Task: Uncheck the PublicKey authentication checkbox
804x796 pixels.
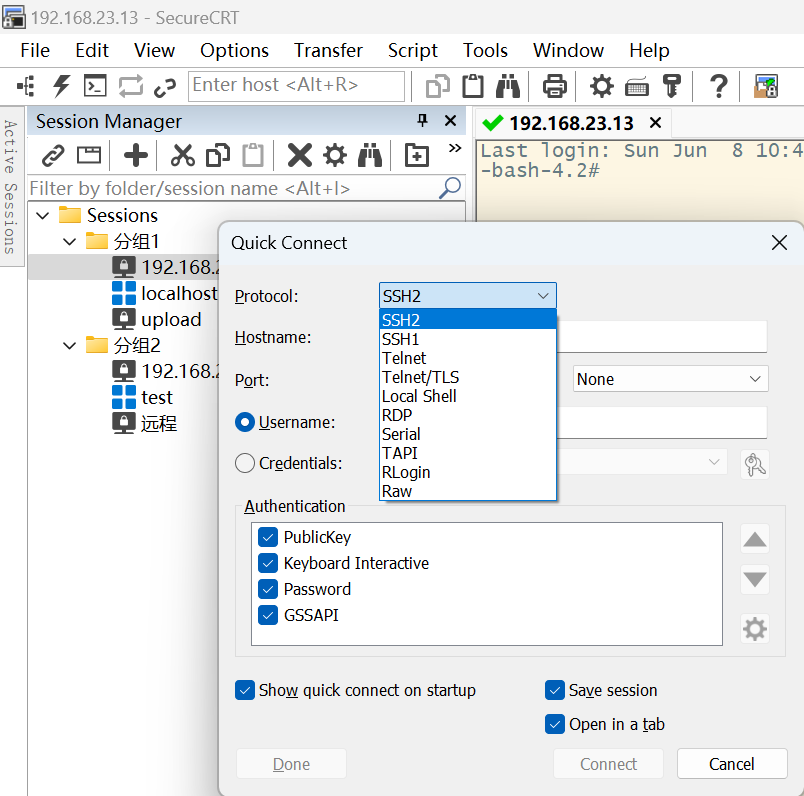Action: [x=268, y=537]
